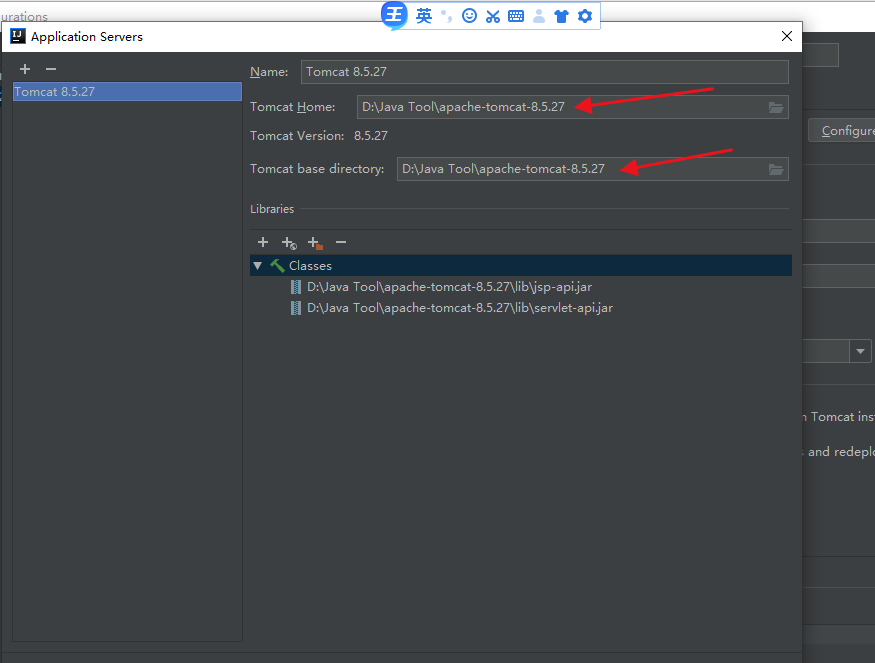Click IntelliJ logo in dialog title bar
The image size is (875, 663).
coord(18,36)
